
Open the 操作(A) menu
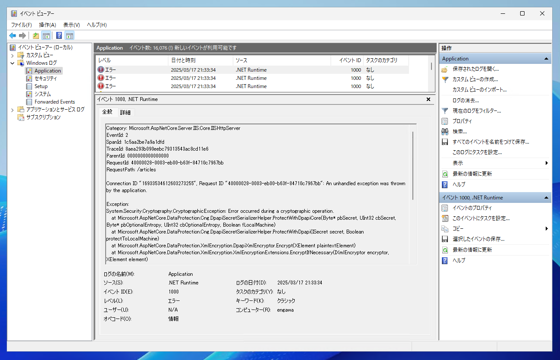pos(48,25)
